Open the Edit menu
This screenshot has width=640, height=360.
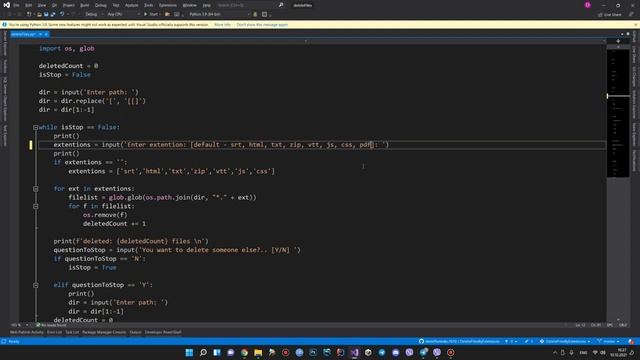(29, 5)
